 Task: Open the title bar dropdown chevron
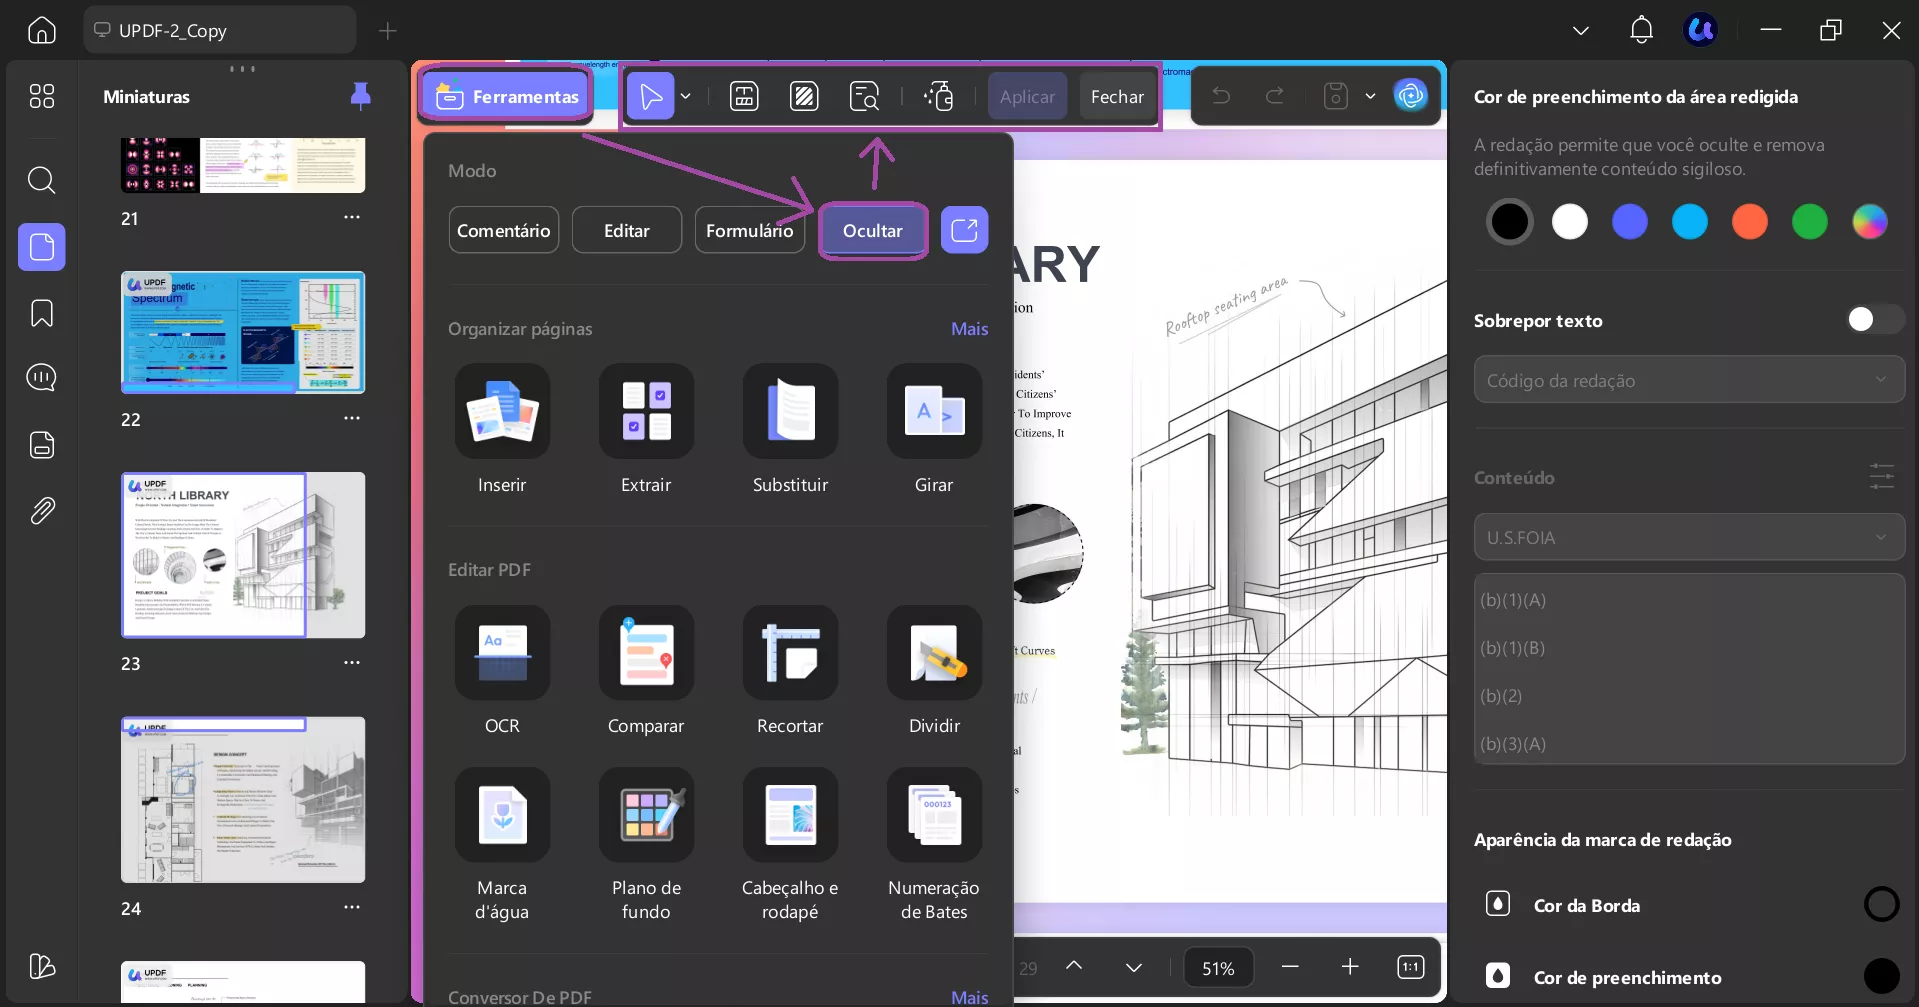pyautogui.click(x=1581, y=30)
